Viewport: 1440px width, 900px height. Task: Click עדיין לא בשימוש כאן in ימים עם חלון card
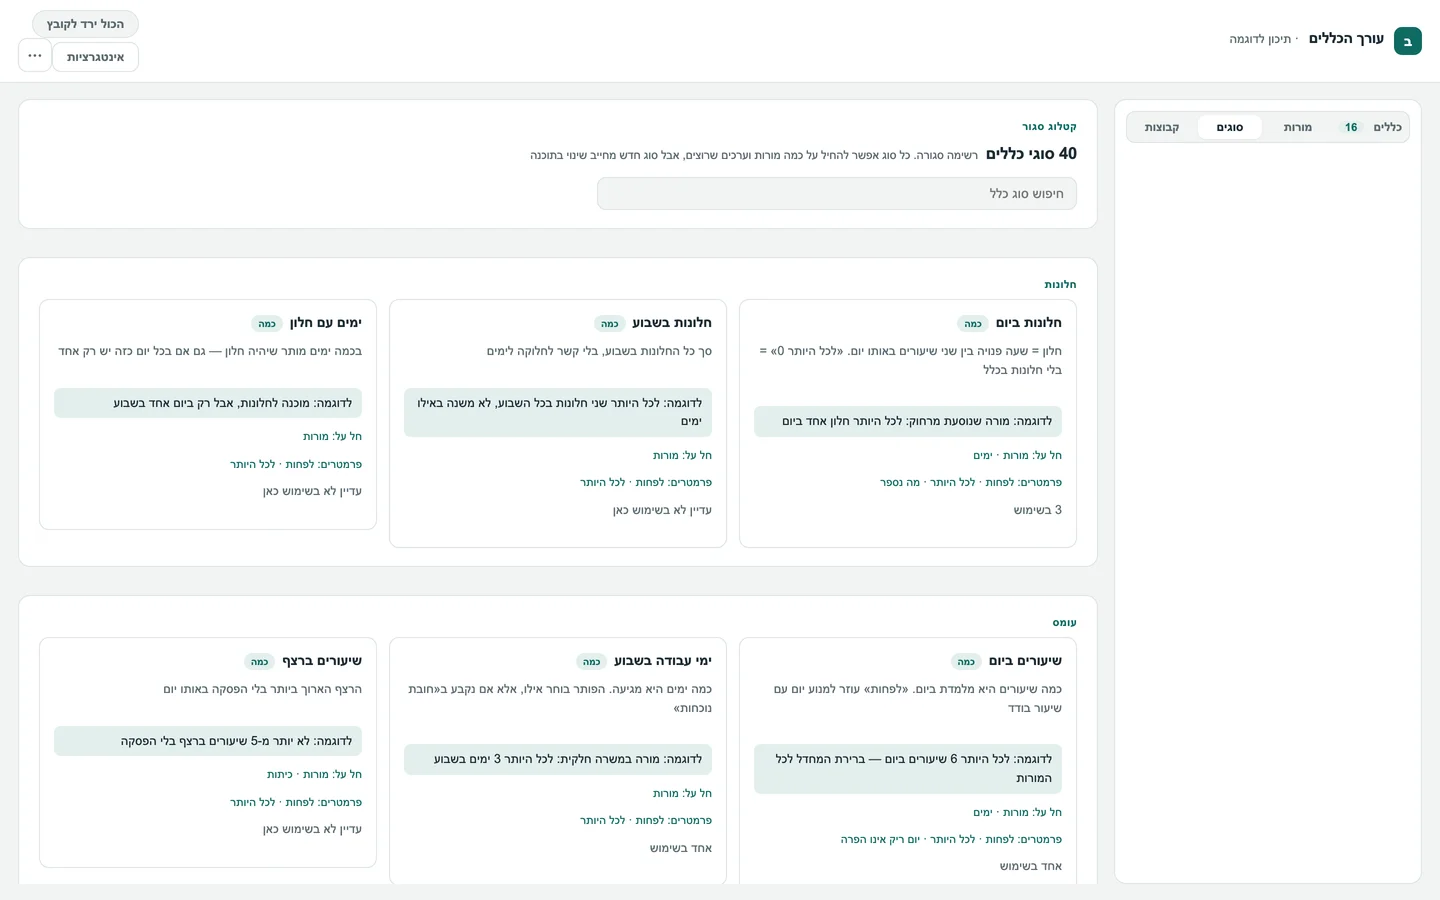coord(312,491)
